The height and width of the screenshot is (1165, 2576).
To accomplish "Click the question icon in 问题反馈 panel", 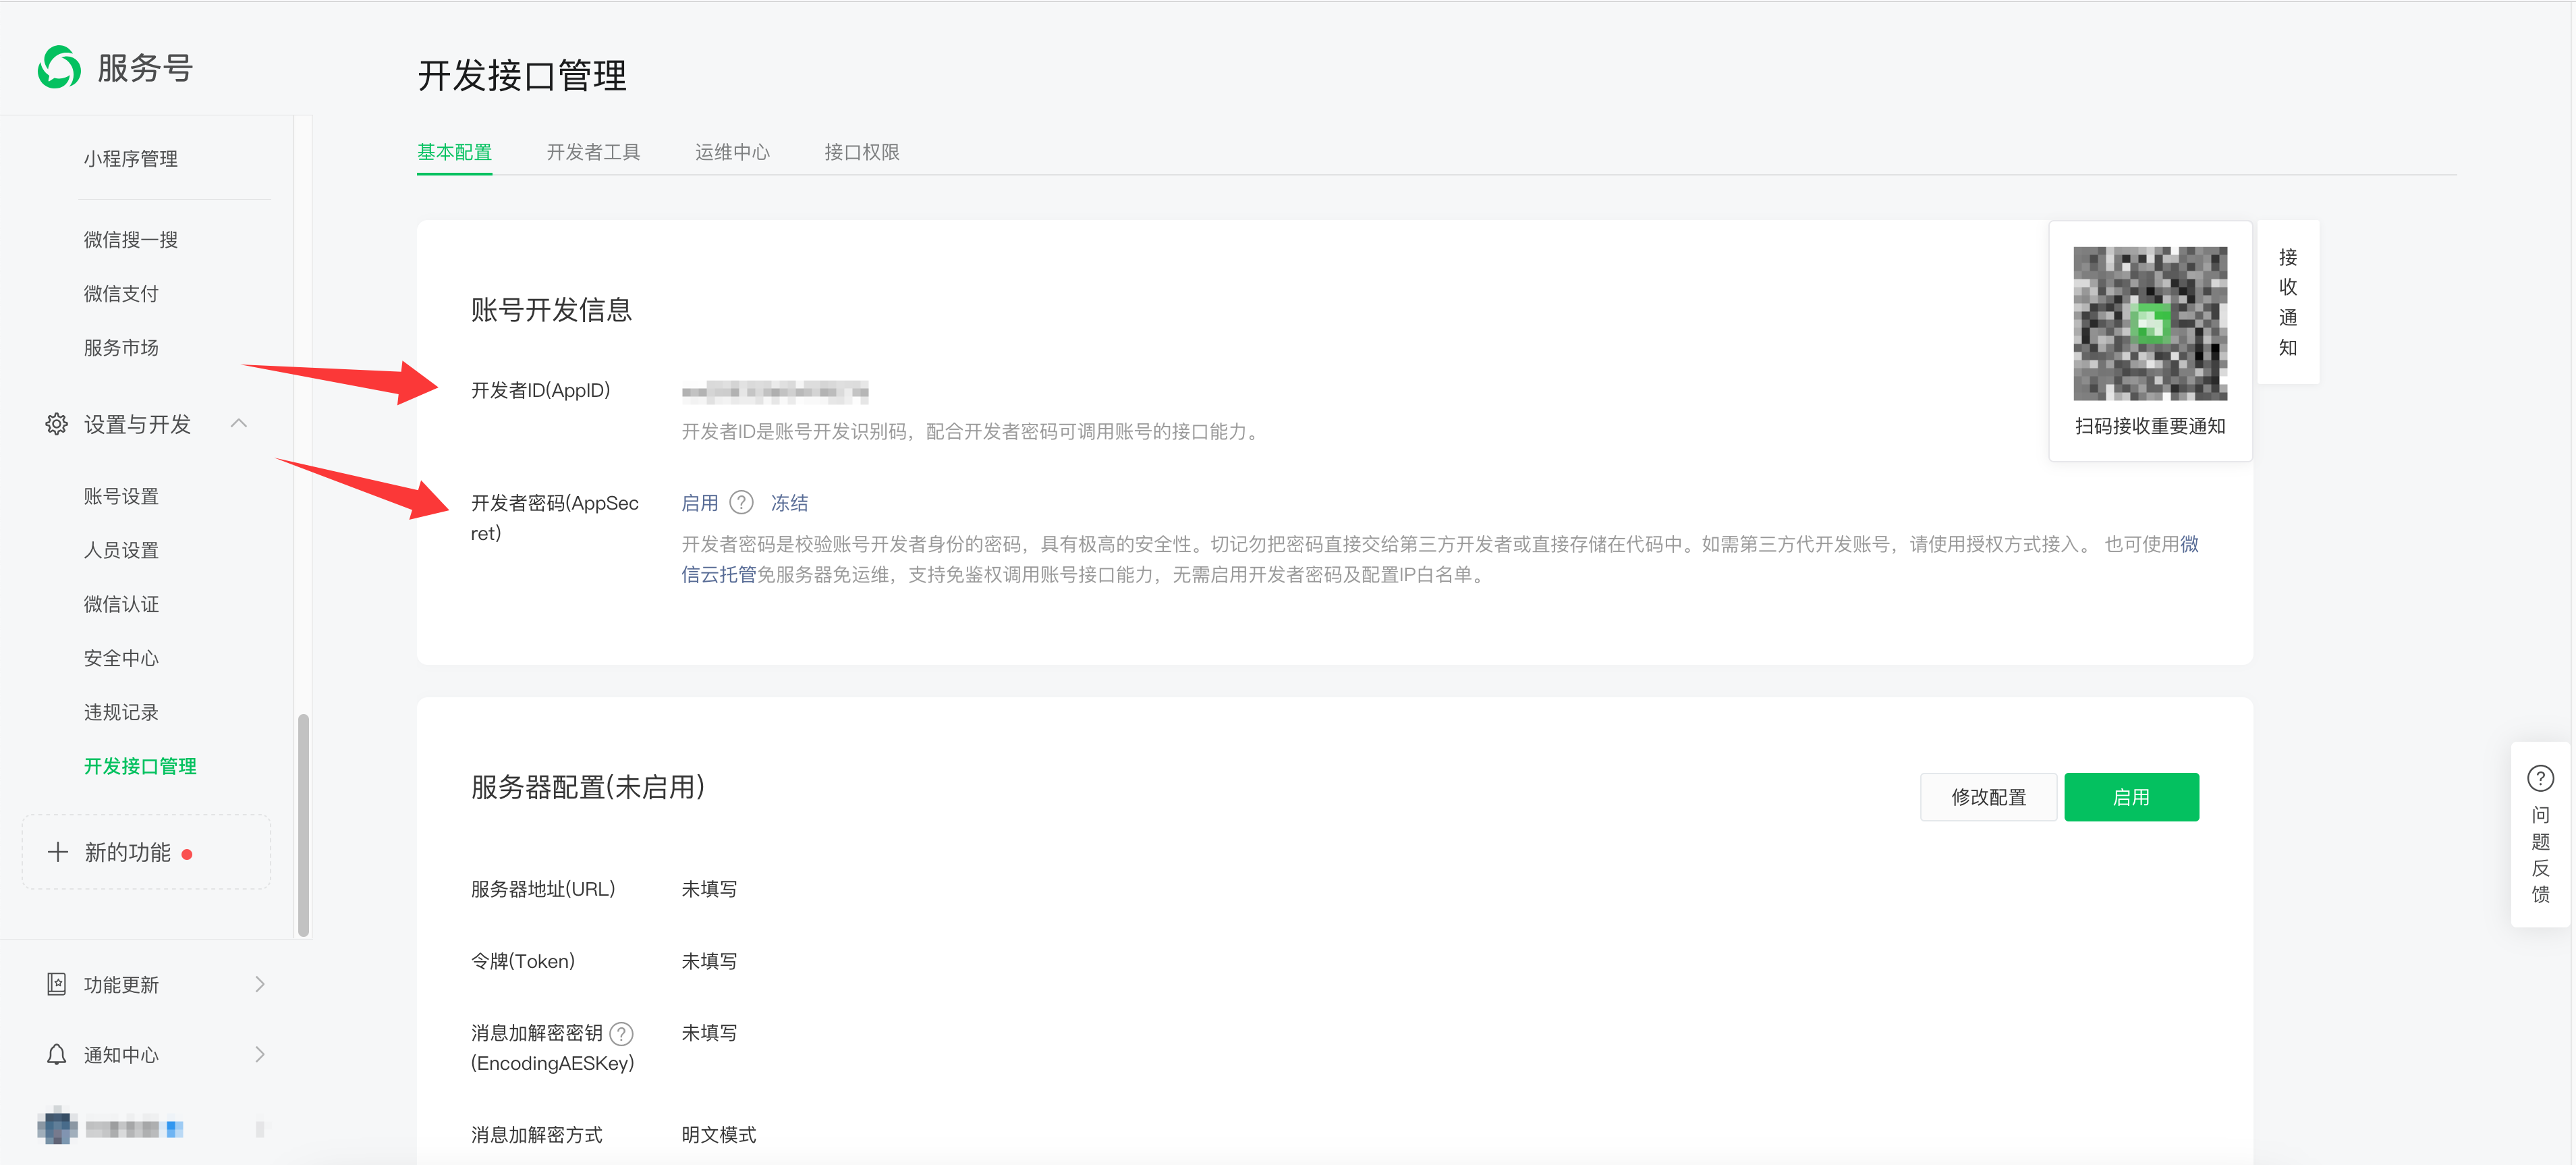I will (2540, 778).
